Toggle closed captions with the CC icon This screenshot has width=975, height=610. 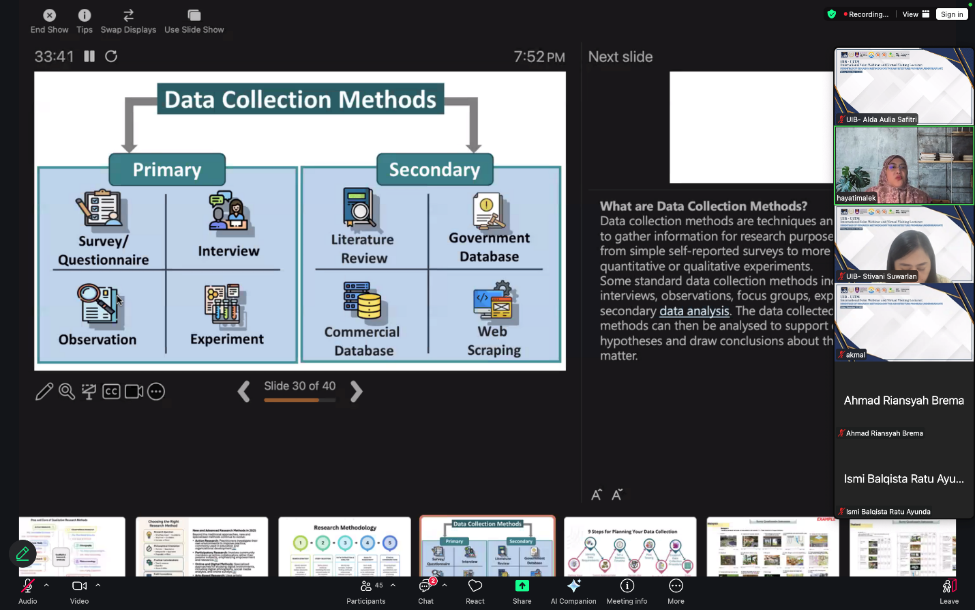click(x=112, y=391)
